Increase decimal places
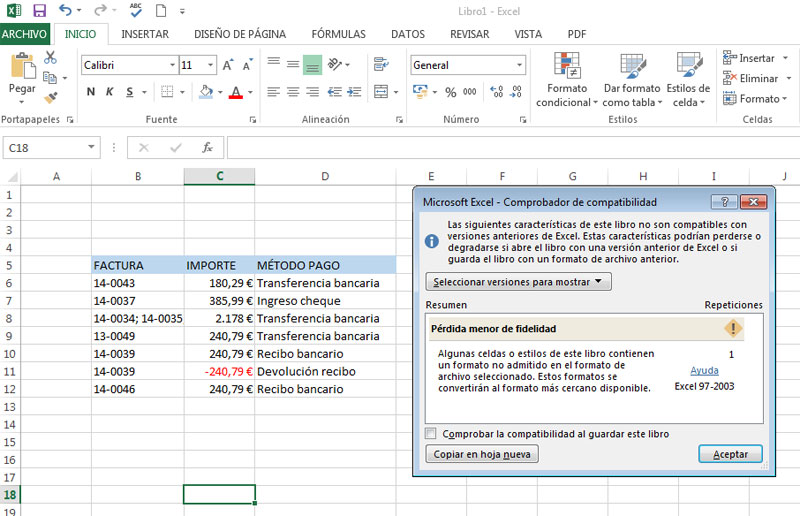Viewport: 800px width, 516px height. coord(496,92)
